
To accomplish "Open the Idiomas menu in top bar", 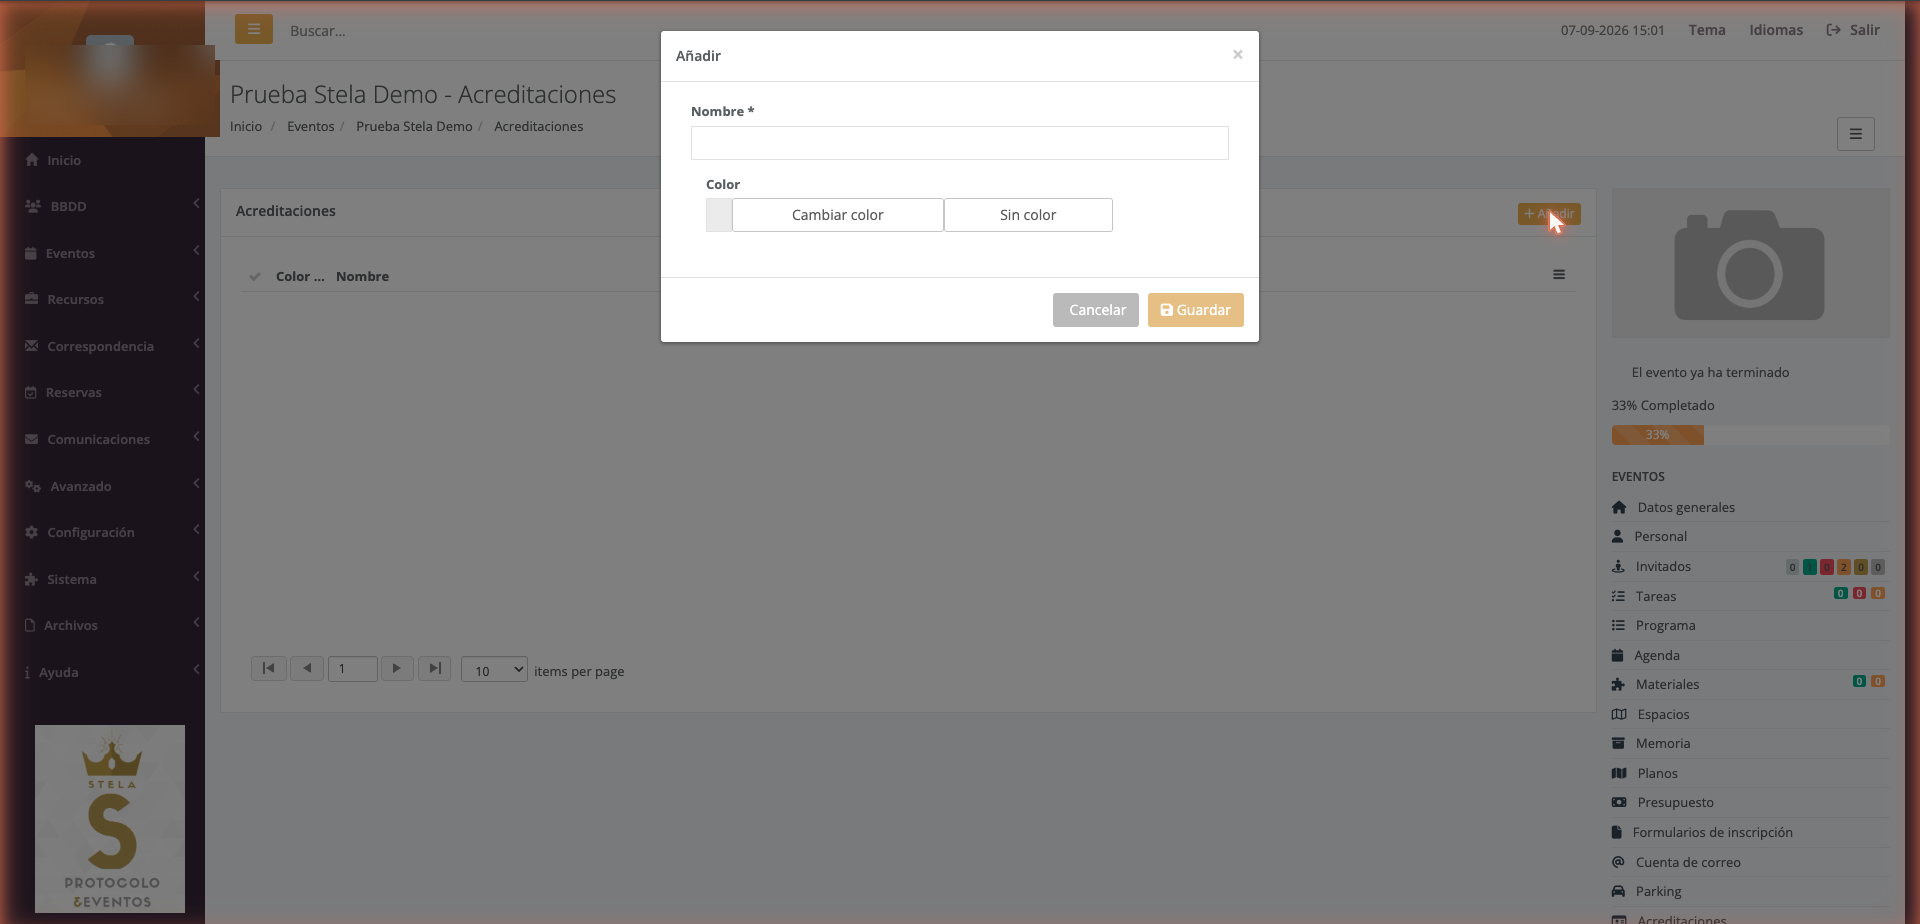I will (1776, 30).
